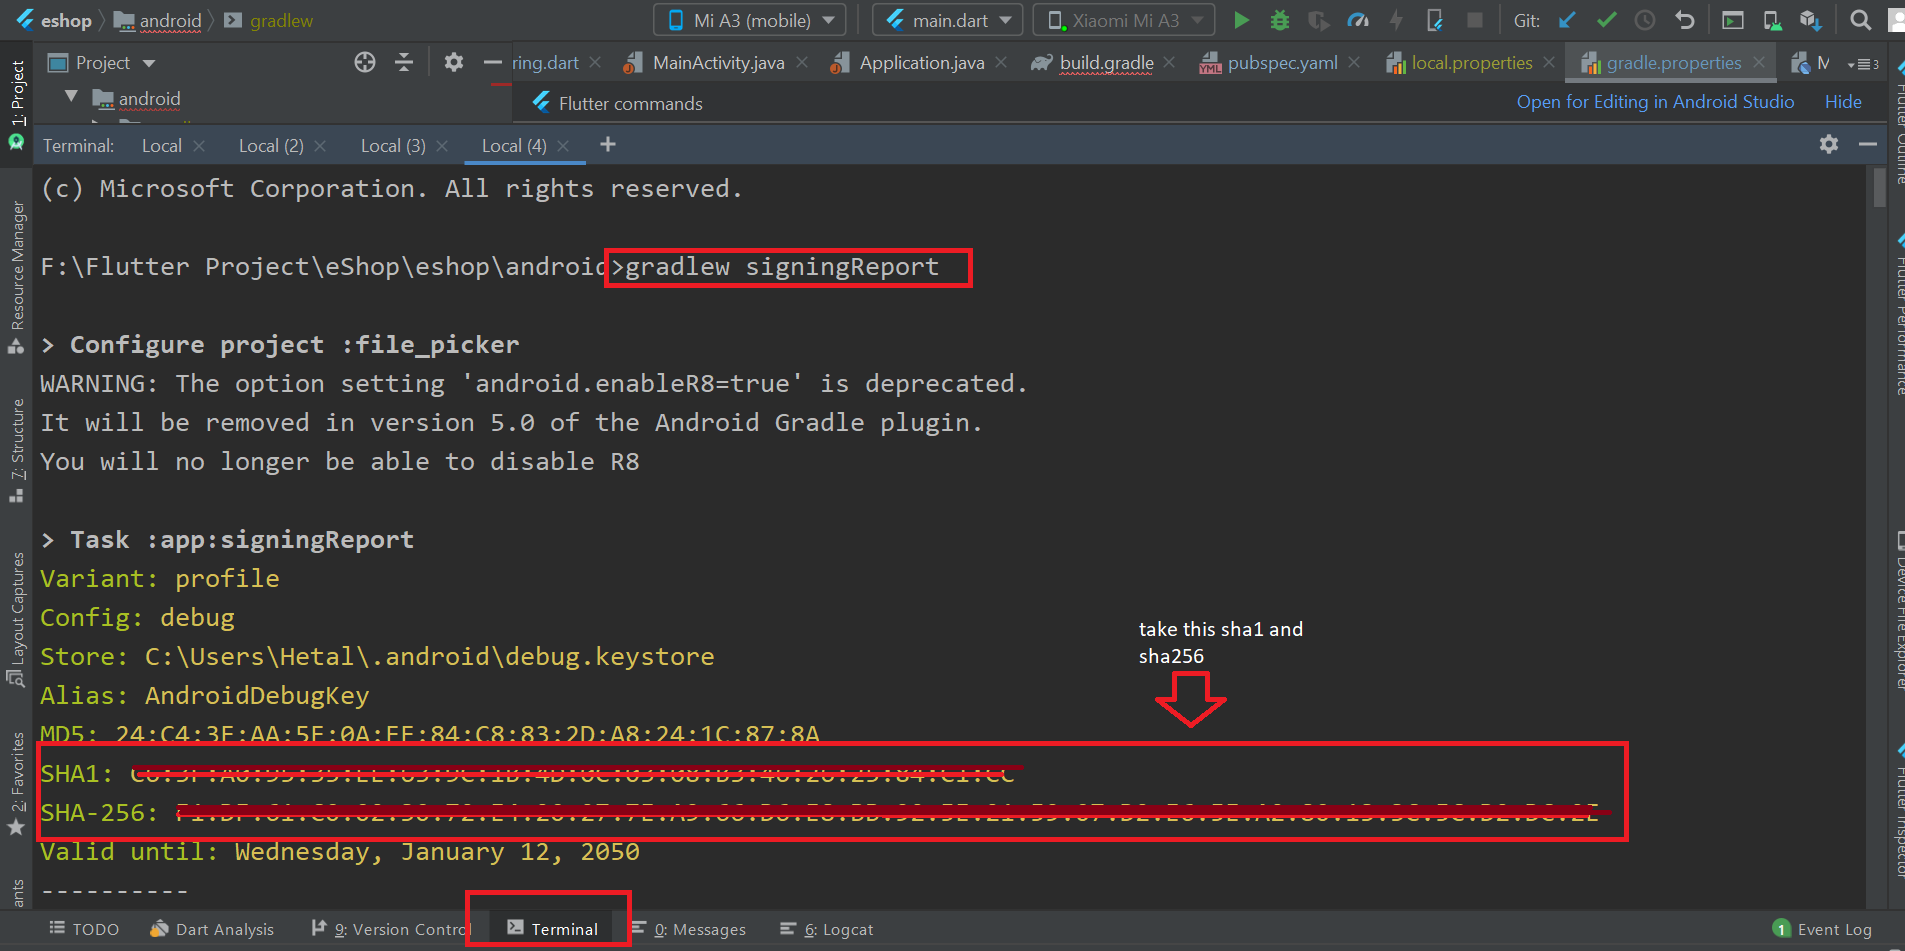Open the Mi A3 (mobile) device dropdown

tap(750, 20)
